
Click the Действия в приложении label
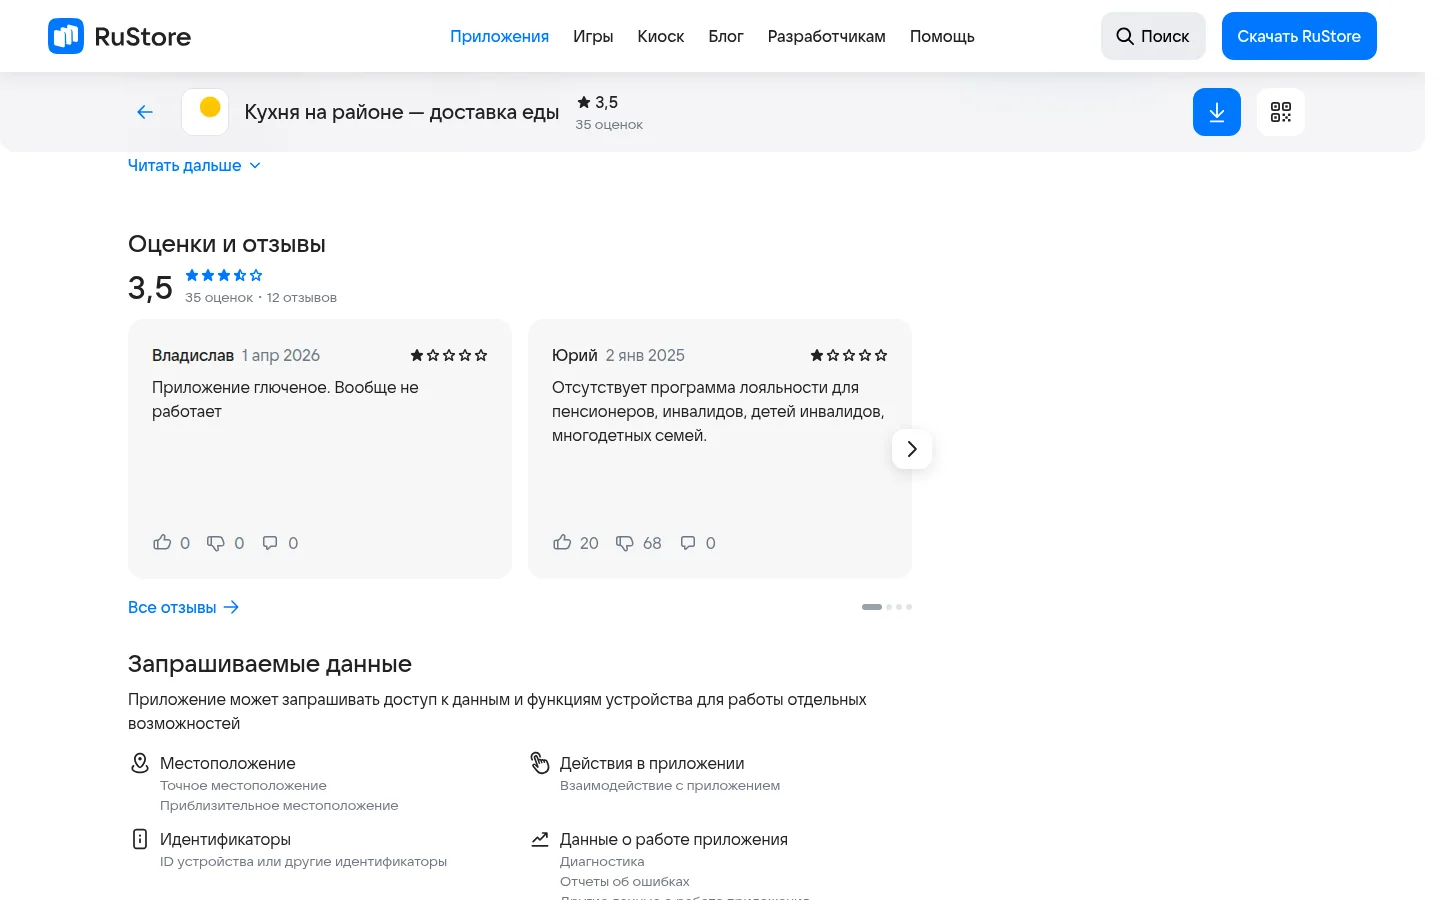(x=652, y=763)
